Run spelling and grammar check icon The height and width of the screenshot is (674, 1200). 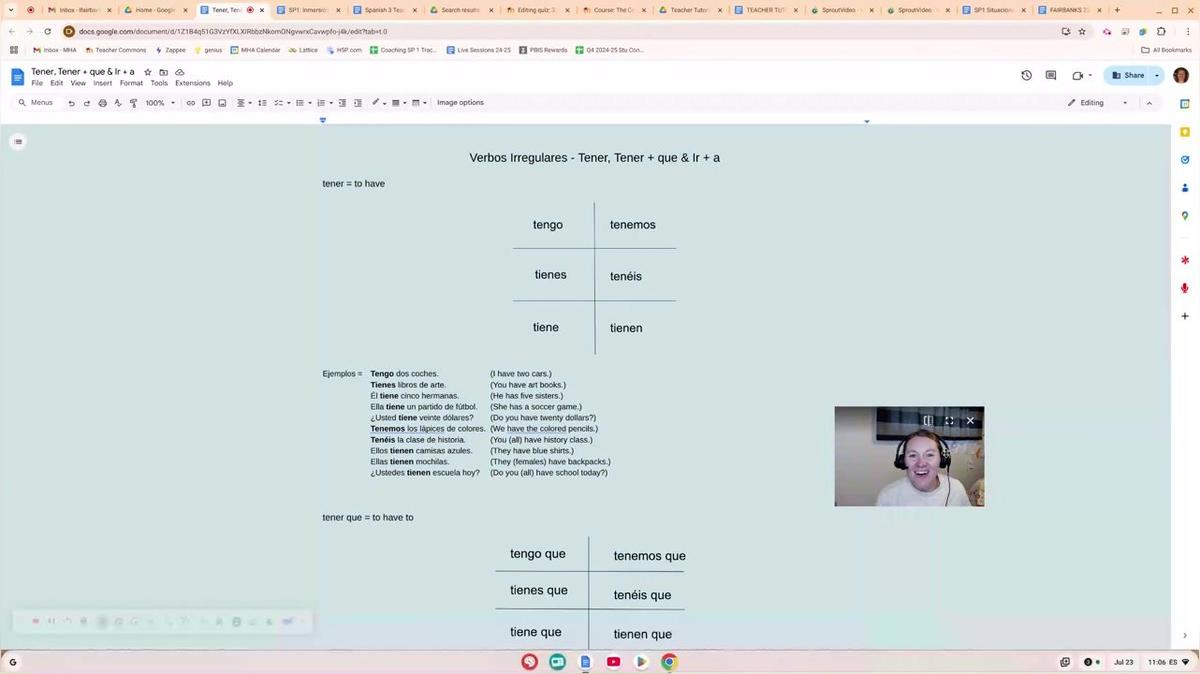[x=118, y=103]
